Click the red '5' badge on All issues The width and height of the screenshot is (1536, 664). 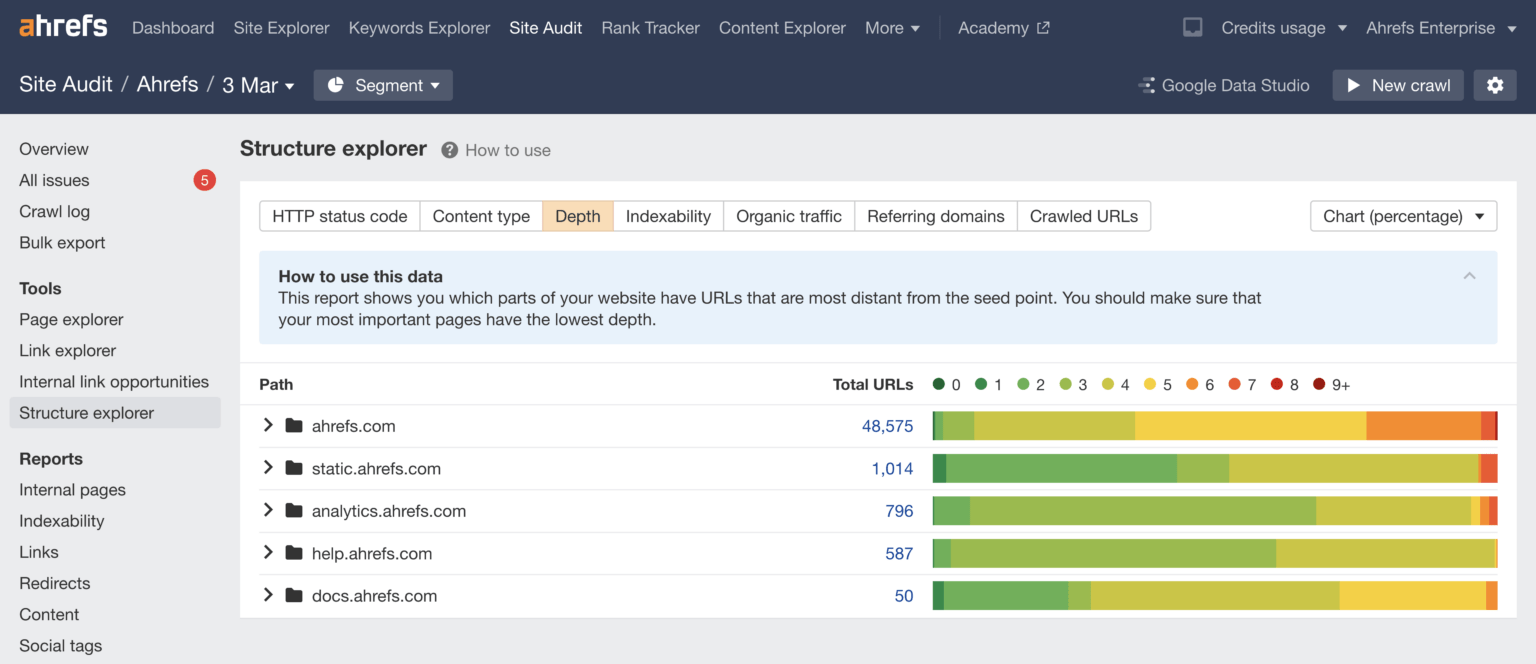pyautogui.click(x=204, y=180)
